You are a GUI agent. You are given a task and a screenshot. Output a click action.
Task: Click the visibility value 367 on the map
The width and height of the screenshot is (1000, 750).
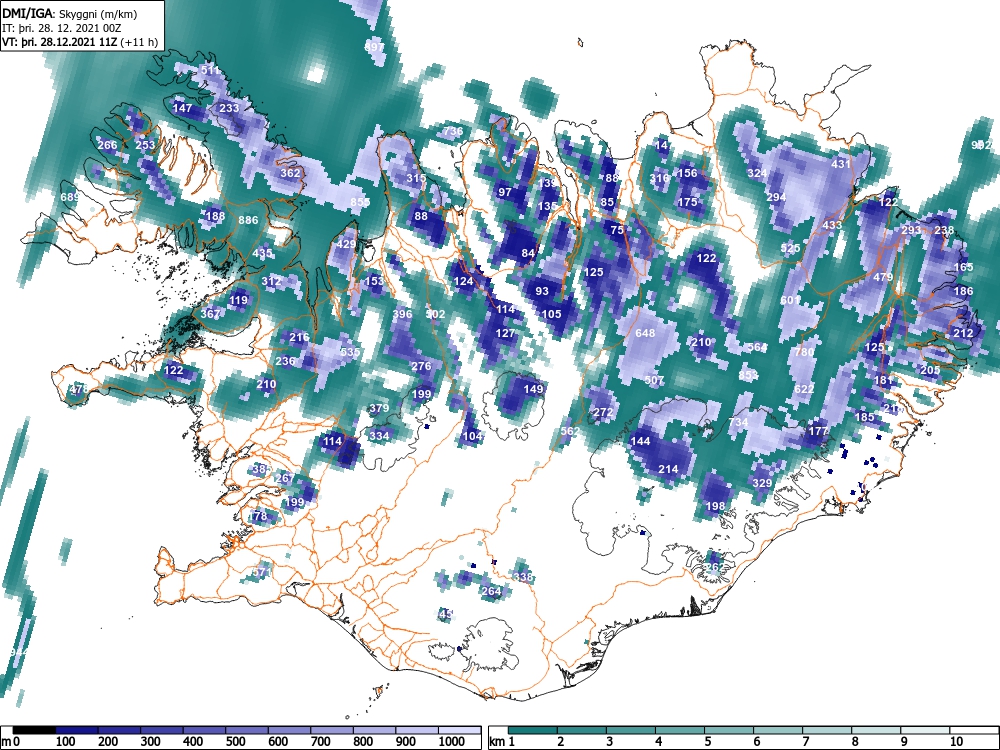point(210,314)
